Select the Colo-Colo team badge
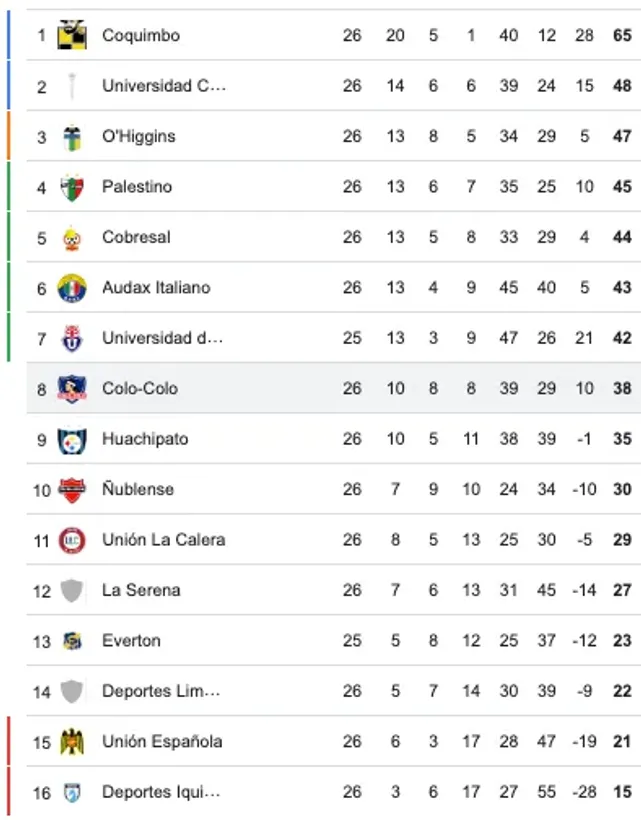 click(x=70, y=388)
